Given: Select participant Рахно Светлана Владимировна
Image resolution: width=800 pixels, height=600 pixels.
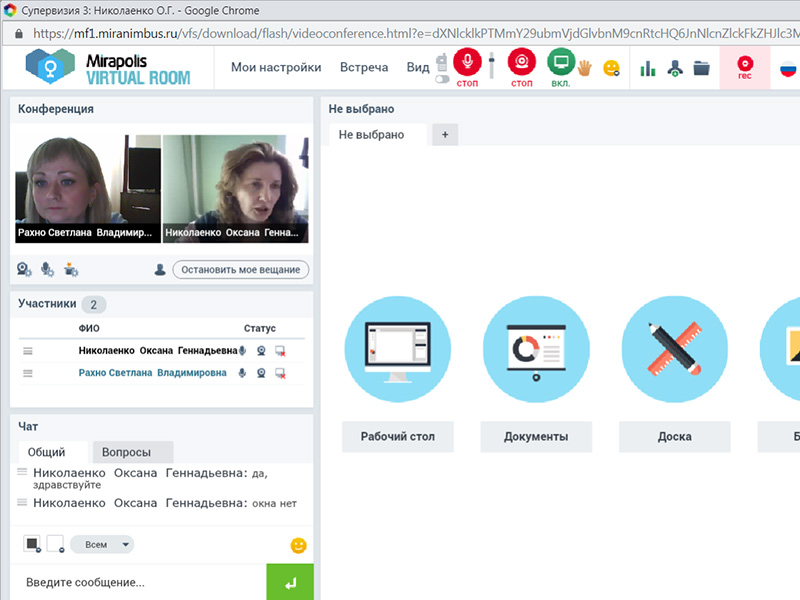Looking at the screenshot, I should coord(153,373).
